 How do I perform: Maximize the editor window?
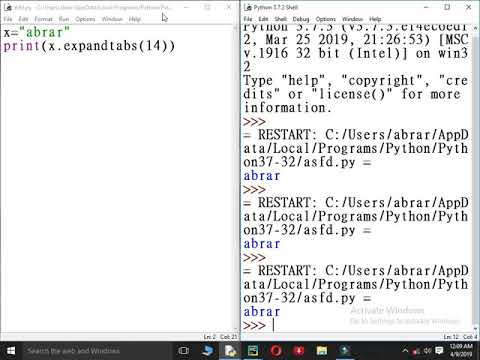tap(207, 7)
